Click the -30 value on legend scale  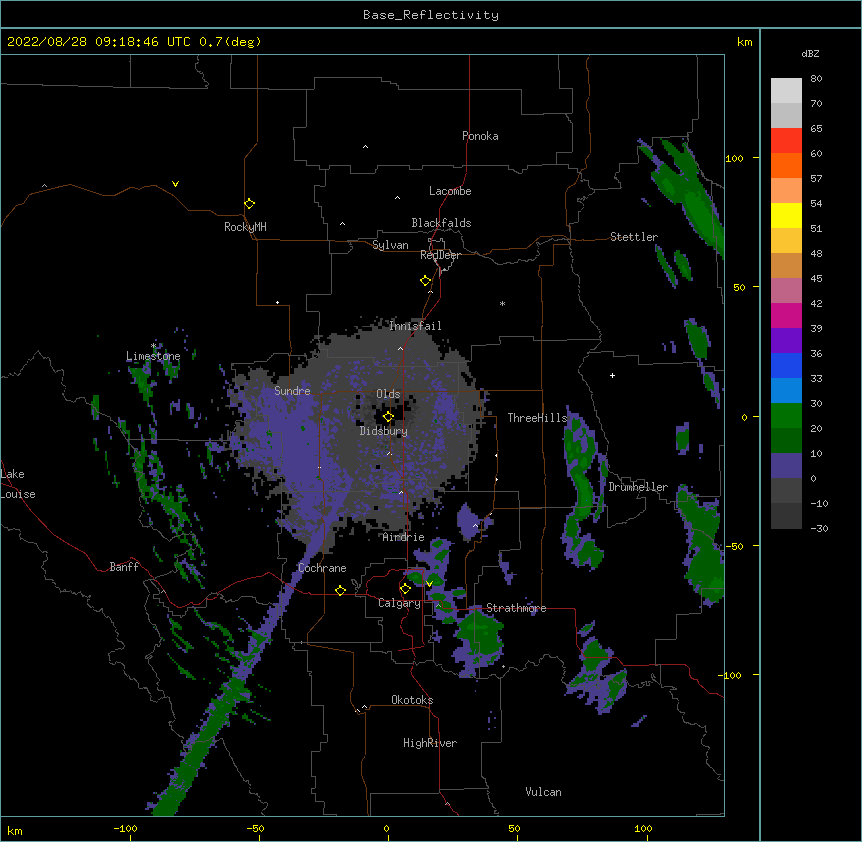pos(819,529)
